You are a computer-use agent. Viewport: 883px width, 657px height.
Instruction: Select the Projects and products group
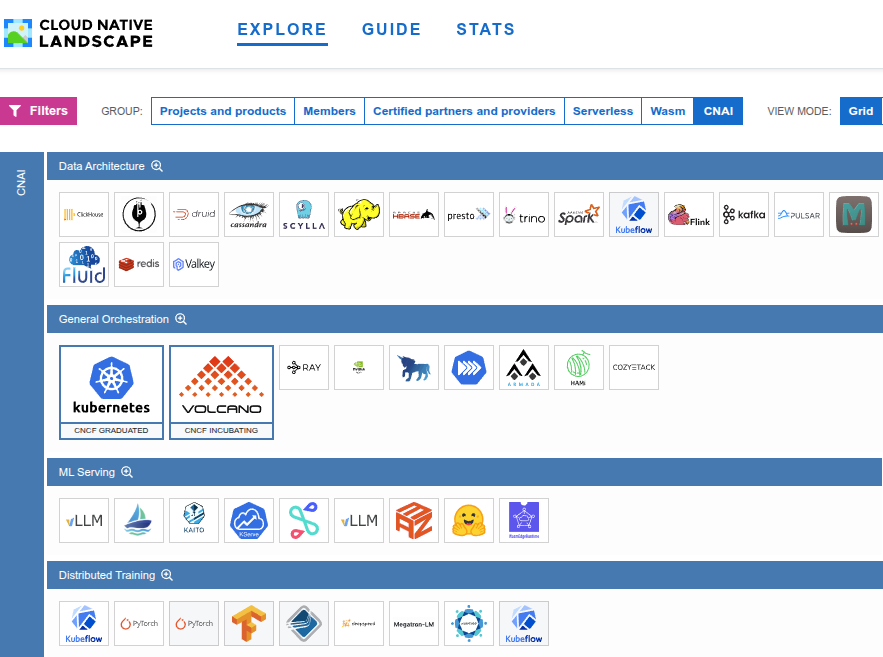pos(223,111)
